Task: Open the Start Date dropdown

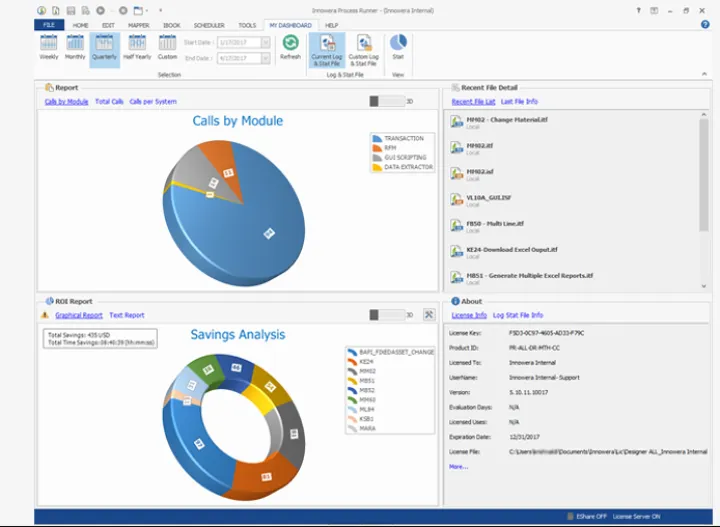Action: click(x=266, y=43)
